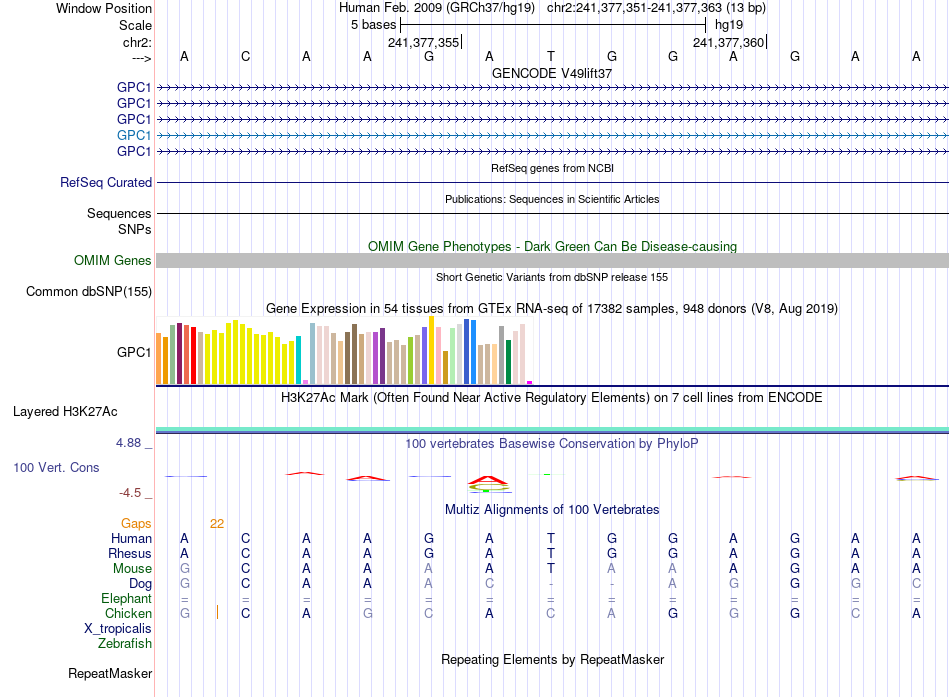Open the OMIM Gene Phenotypes track title
Viewport: 950px width, 697px height.
(x=552, y=247)
